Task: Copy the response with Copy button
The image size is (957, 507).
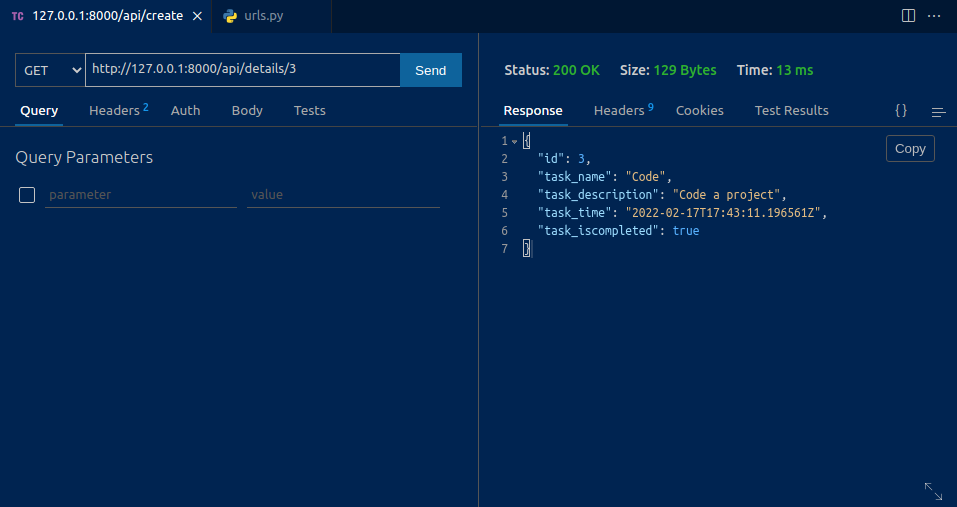Action: click(x=910, y=148)
